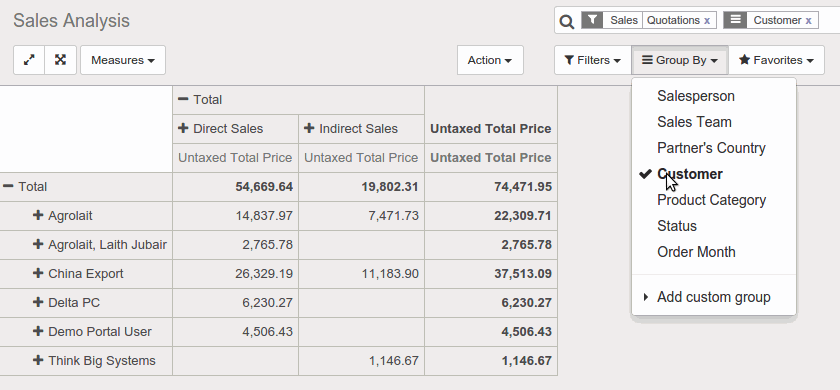The width and height of the screenshot is (840, 390).
Task: Click the cell 11,183.90
Action: 361,273
